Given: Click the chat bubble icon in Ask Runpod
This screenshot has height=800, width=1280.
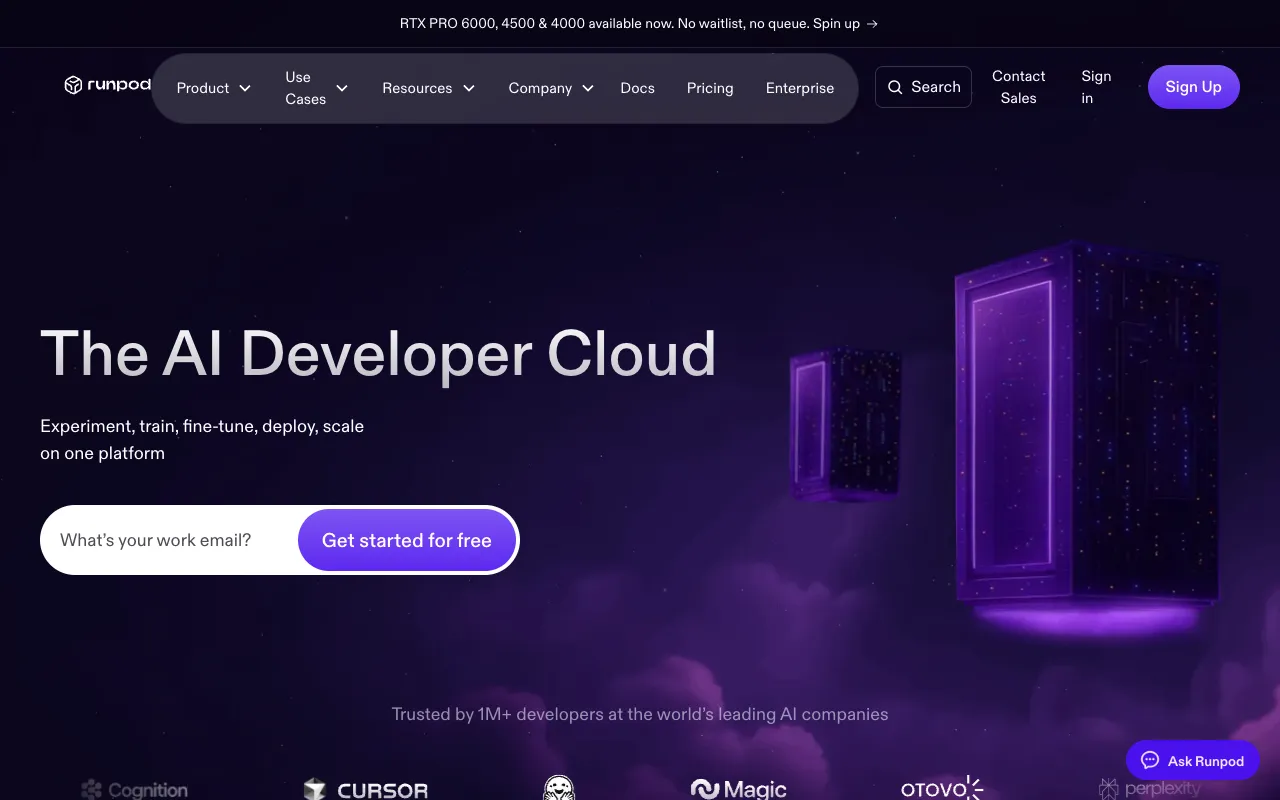Looking at the screenshot, I should click(1150, 761).
